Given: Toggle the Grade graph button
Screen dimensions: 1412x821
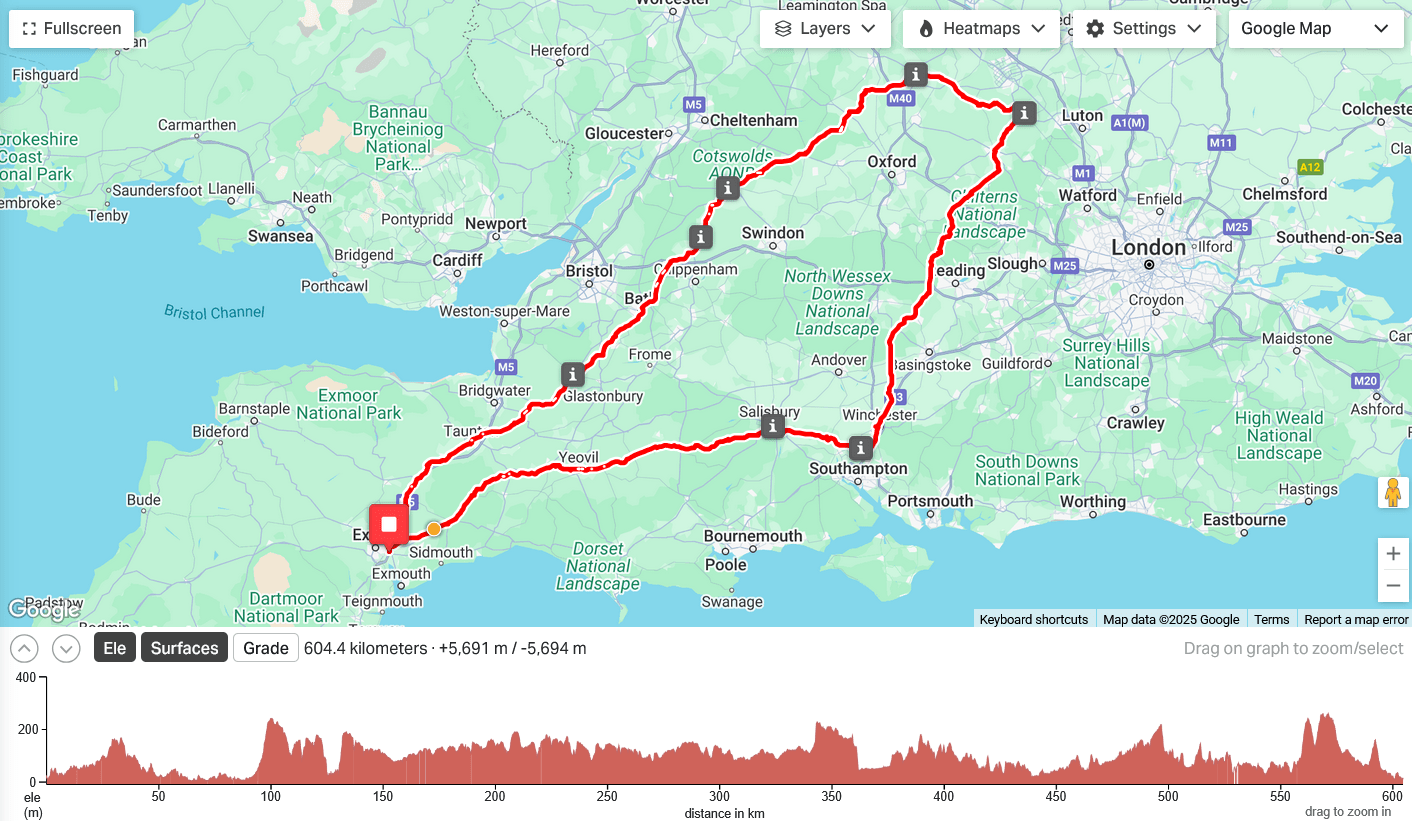Looking at the screenshot, I should click(266, 648).
